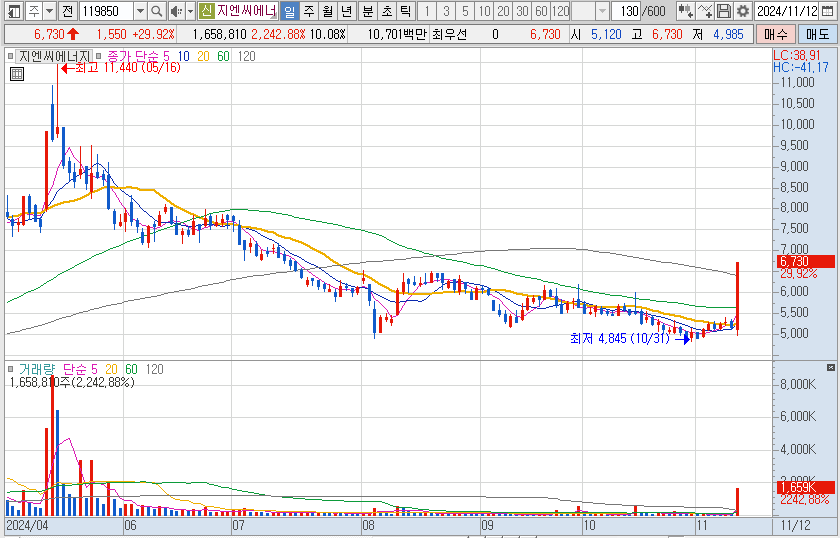
Task: Select the 일 daily chart tab
Action: (x=289, y=11)
